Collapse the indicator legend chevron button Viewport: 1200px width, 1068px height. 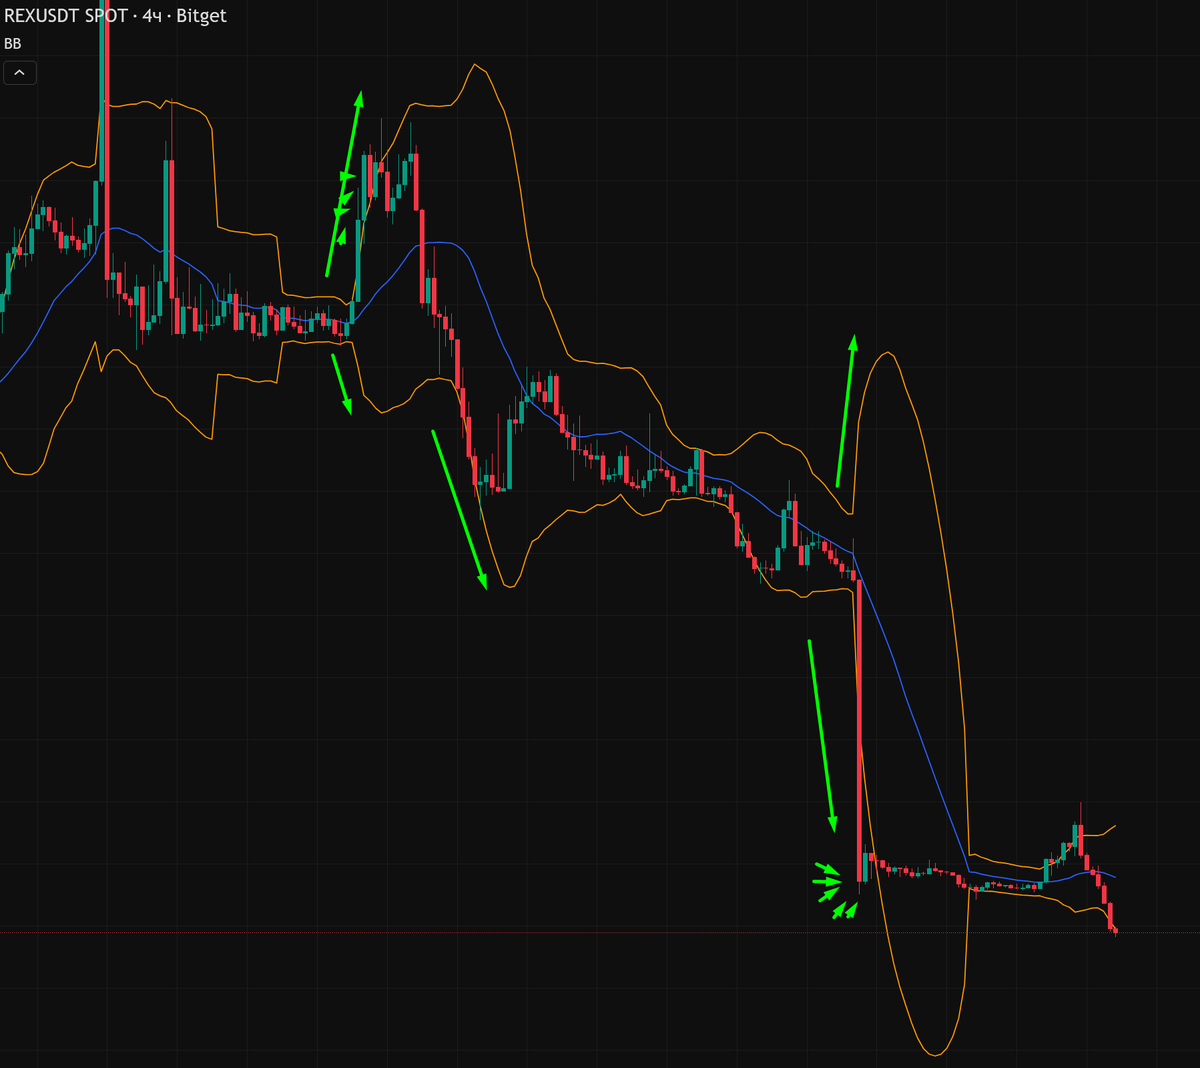click(20, 72)
